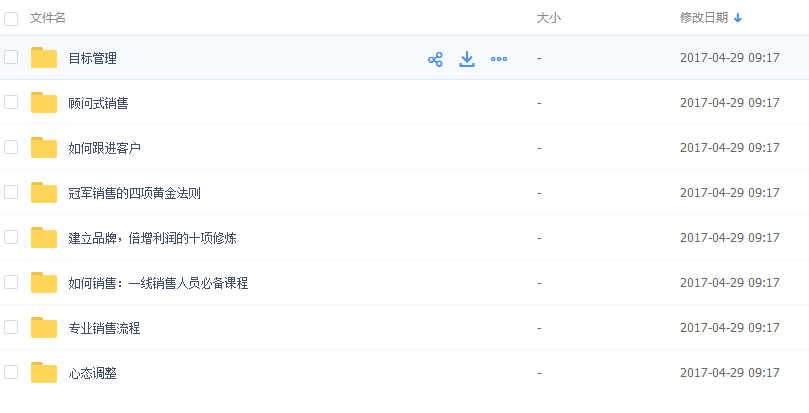
Task: Sort by the 文件名 column header
Action: pyautogui.click(x=47, y=18)
